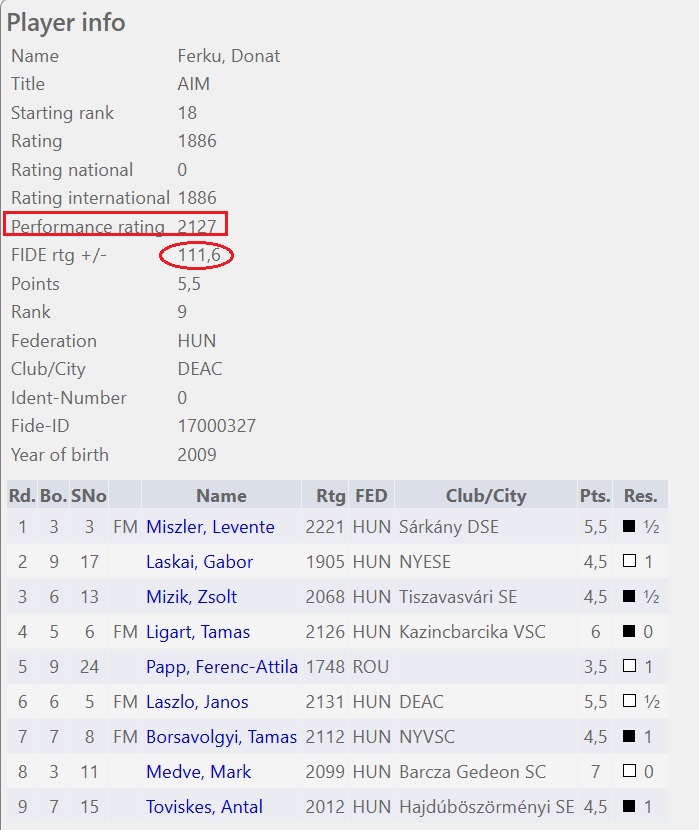Click the Fide-ID number 17000327
This screenshot has width=699, height=830.
pos(216,426)
